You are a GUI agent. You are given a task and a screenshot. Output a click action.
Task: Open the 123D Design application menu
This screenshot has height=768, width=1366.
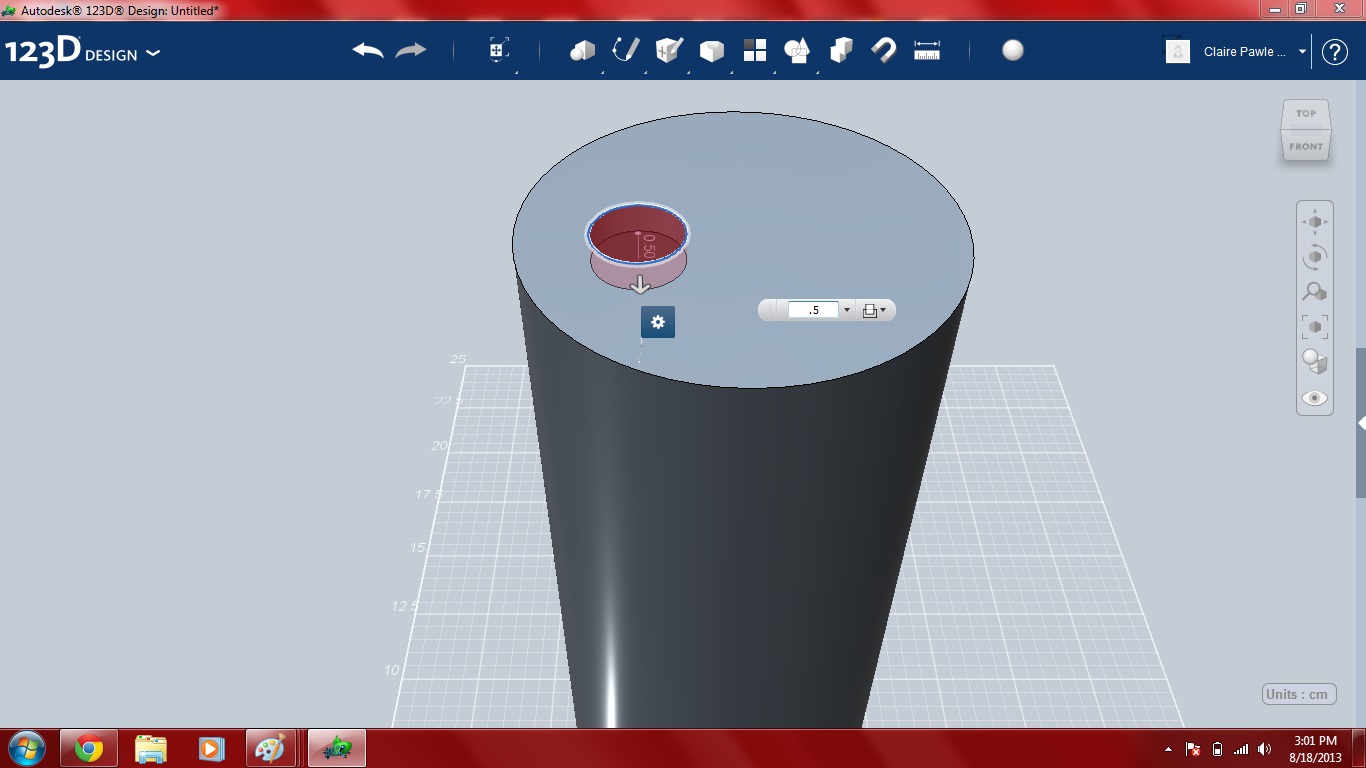82,52
